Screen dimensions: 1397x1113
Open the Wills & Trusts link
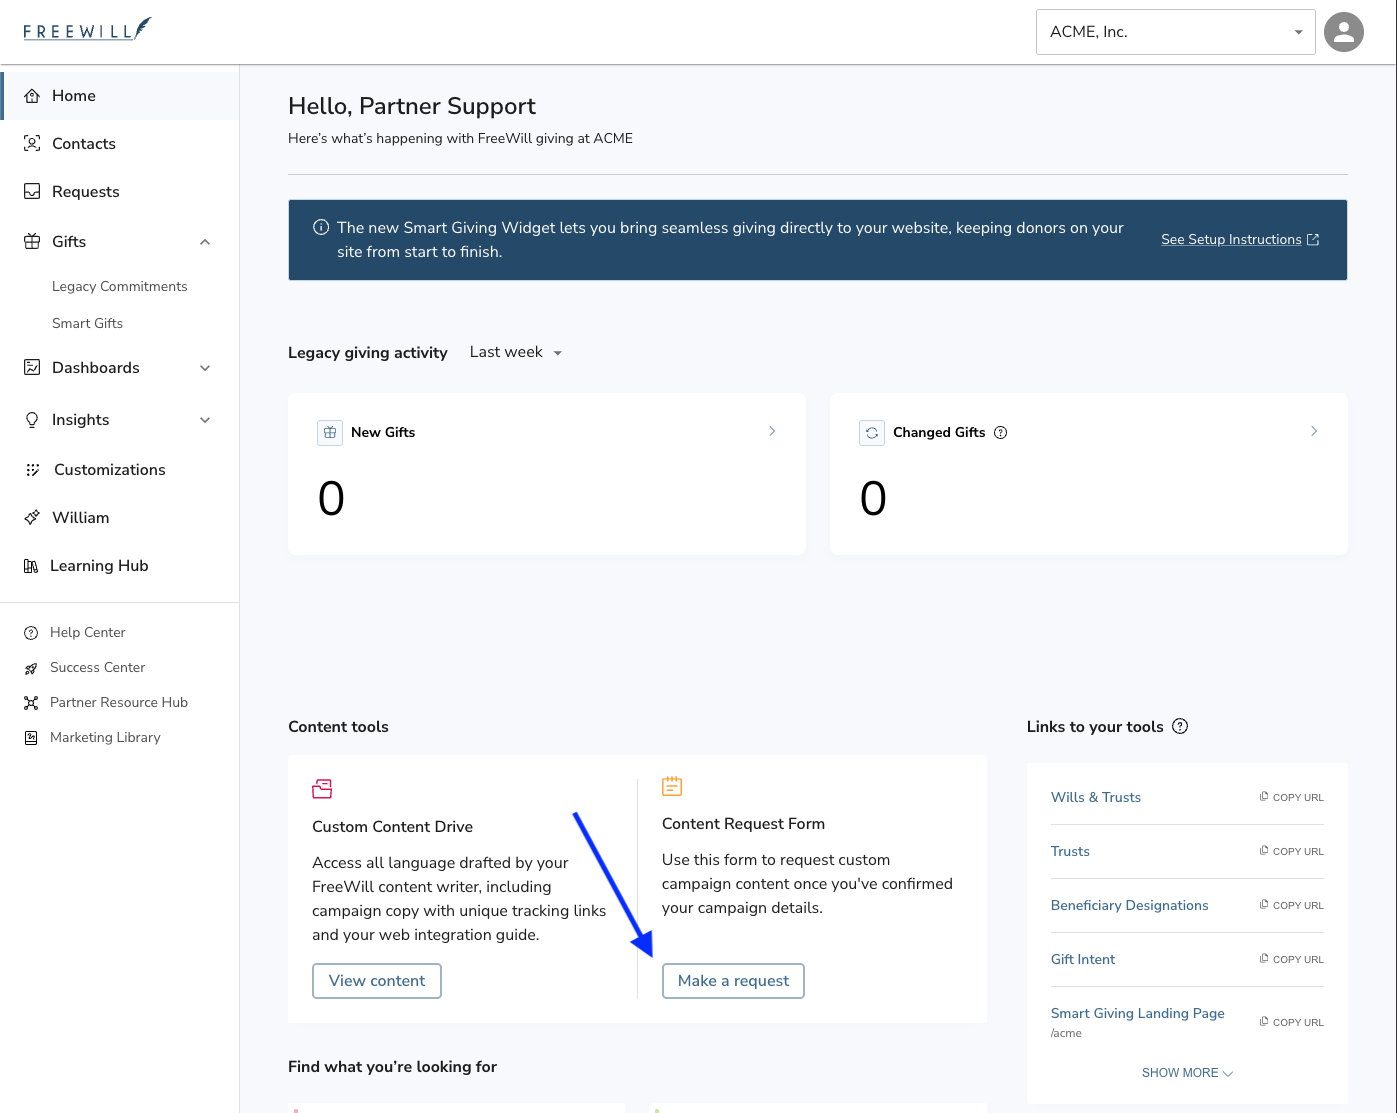point(1096,798)
